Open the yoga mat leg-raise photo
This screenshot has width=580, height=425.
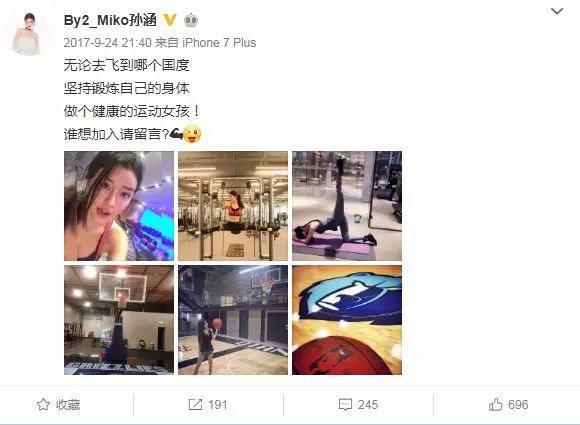(347, 206)
